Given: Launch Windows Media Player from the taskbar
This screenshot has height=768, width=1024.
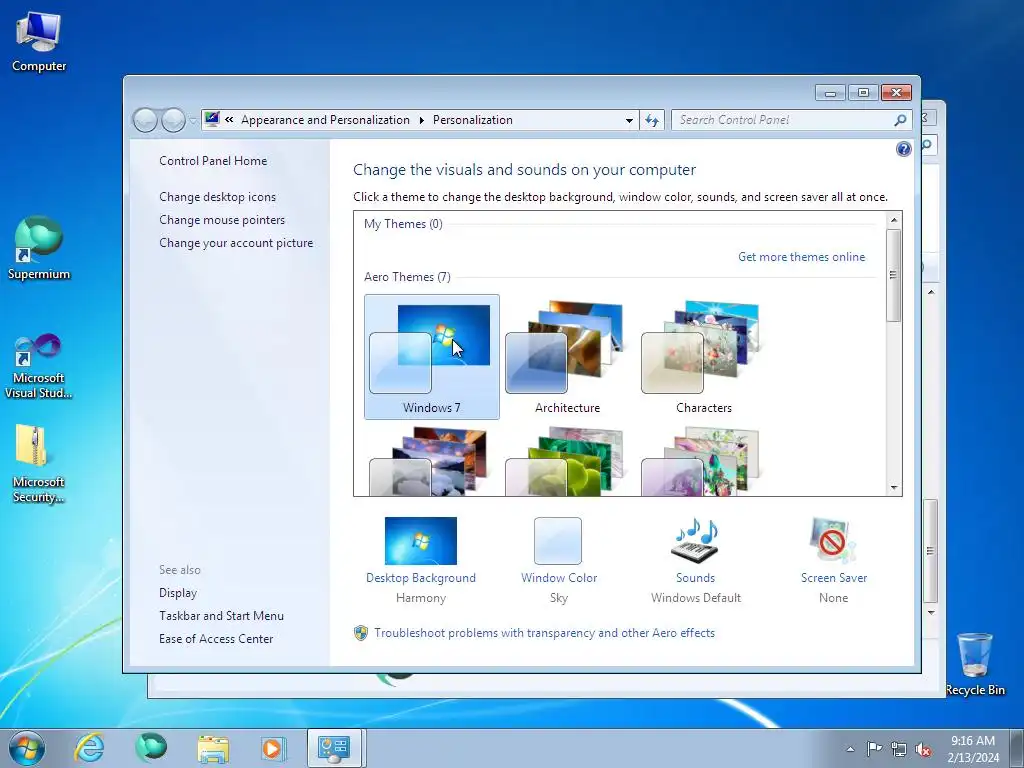Looking at the screenshot, I should (x=272, y=748).
